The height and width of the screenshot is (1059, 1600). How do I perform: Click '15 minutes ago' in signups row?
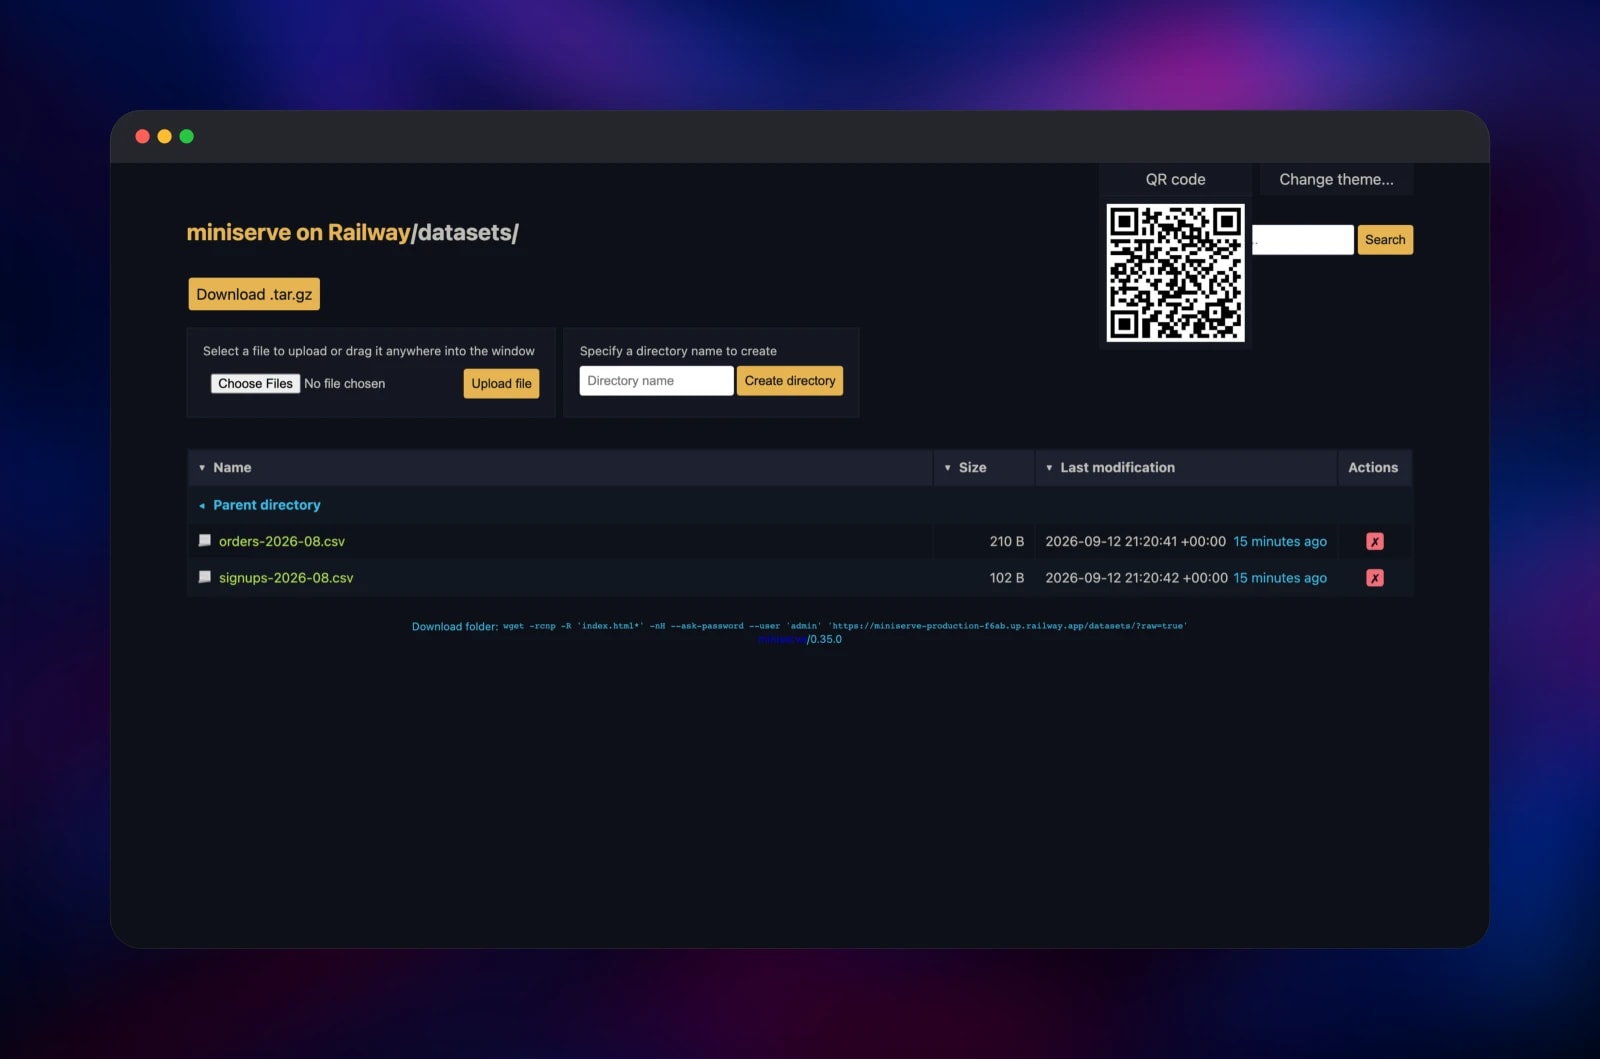click(x=1280, y=578)
